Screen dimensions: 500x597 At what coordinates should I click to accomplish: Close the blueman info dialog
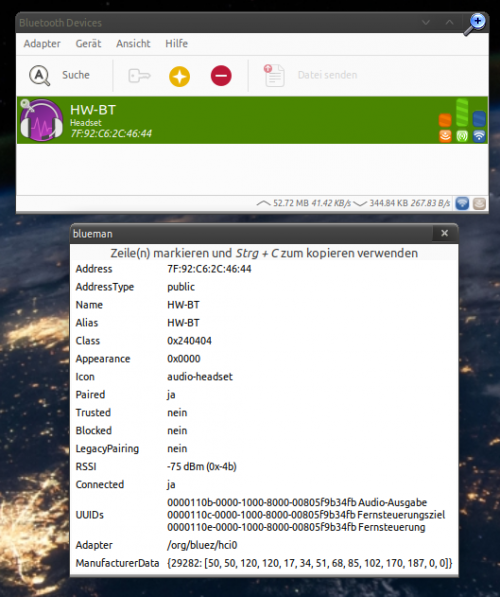[x=444, y=233]
